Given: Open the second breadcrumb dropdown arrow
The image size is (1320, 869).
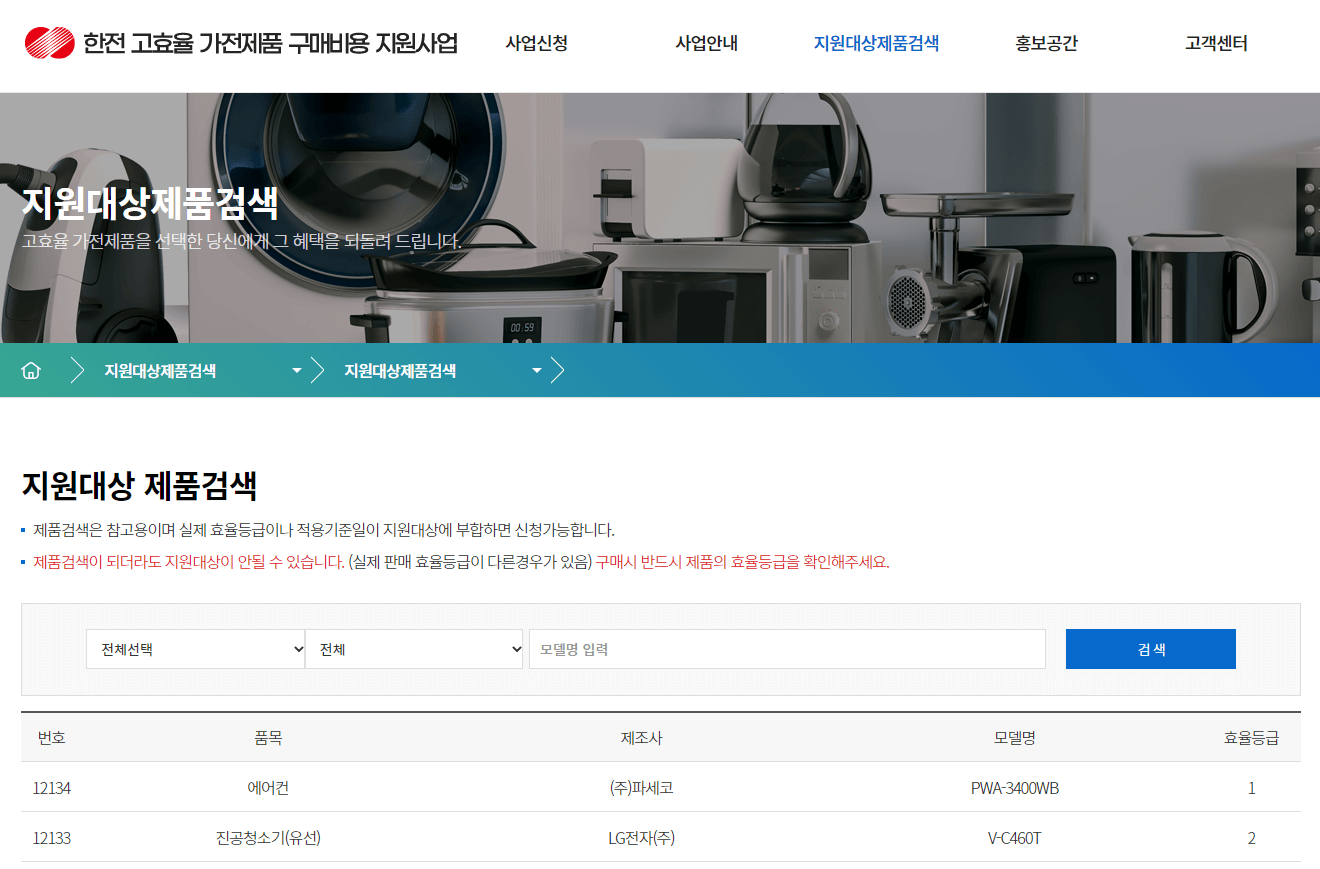Looking at the screenshot, I should click(537, 370).
